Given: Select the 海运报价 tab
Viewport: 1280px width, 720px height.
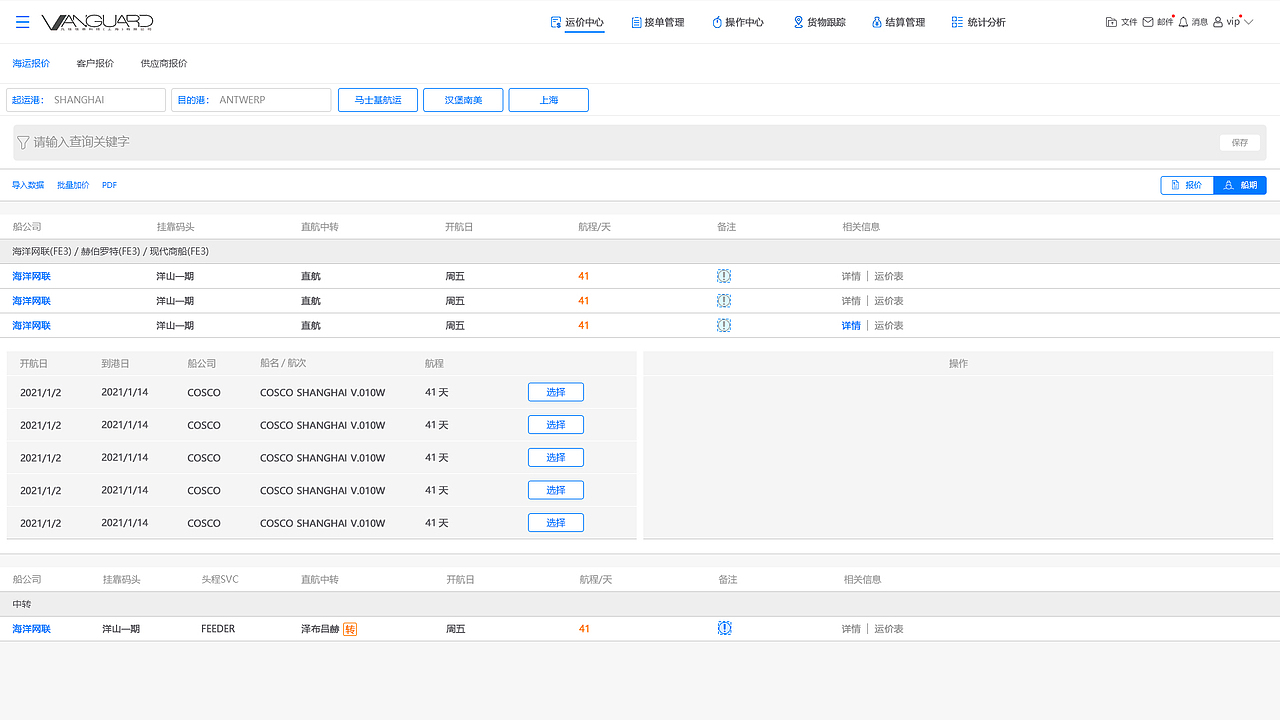Looking at the screenshot, I should (x=31, y=63).
